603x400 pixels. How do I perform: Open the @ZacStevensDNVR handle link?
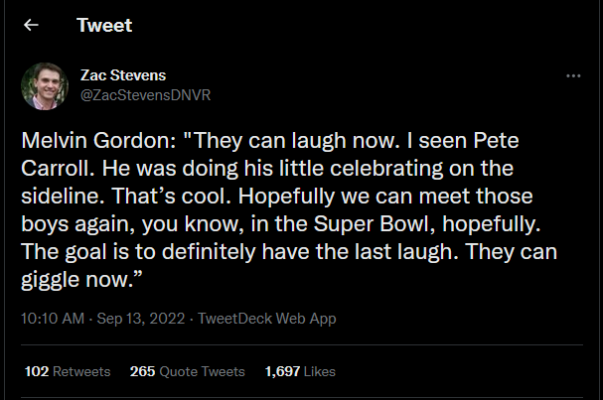145,95
